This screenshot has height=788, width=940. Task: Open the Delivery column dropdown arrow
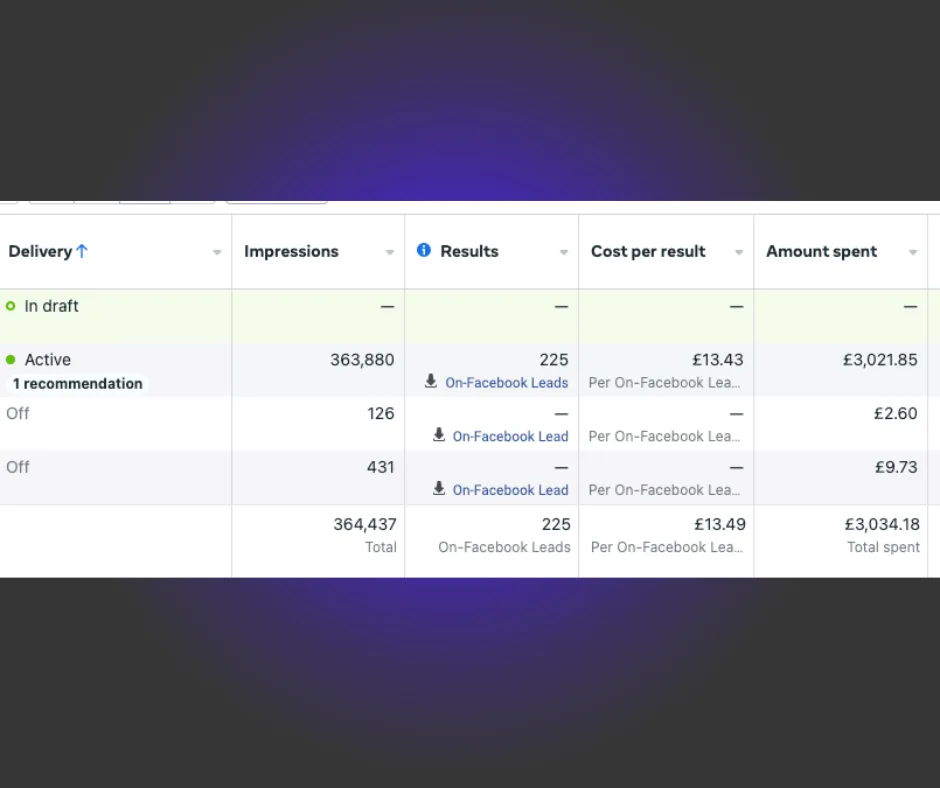(x=217, y=252)
